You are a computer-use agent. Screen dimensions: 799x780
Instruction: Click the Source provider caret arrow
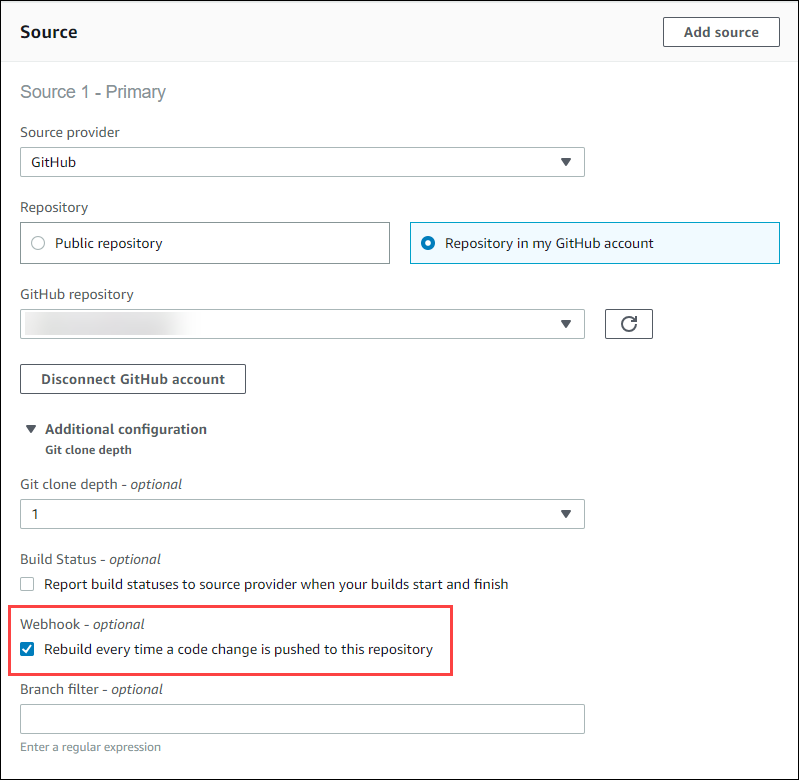pyautogui.click(x=565, y=162)
